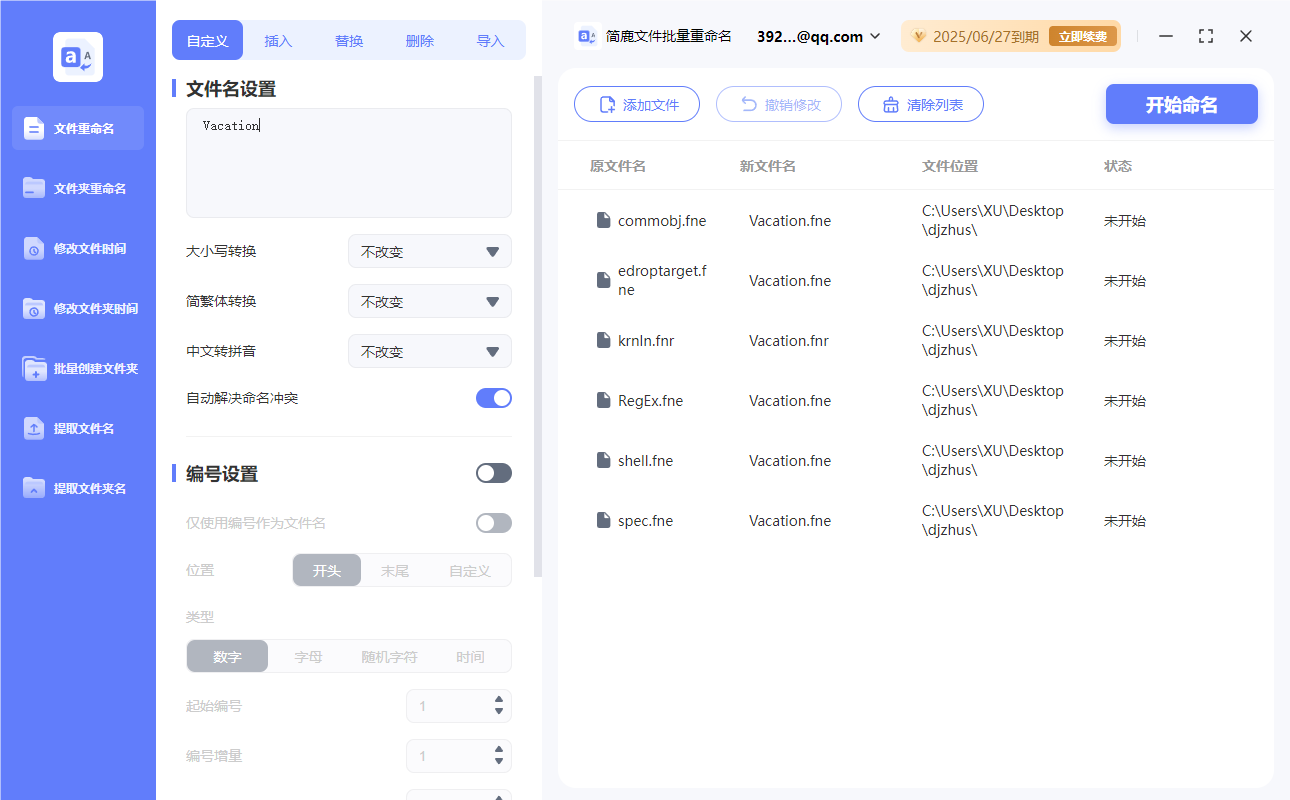The image size is (1290, 800).
Task: Open the 提取文件夹名 tool
Action: 77,488
